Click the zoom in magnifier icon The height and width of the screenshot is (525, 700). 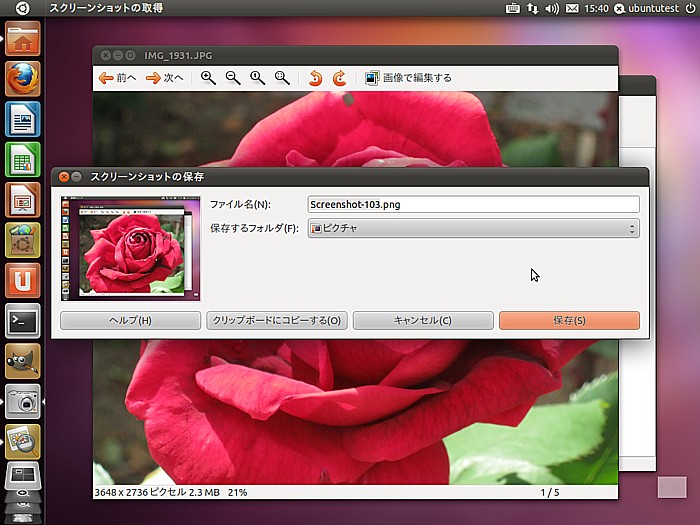pos(208,78)
